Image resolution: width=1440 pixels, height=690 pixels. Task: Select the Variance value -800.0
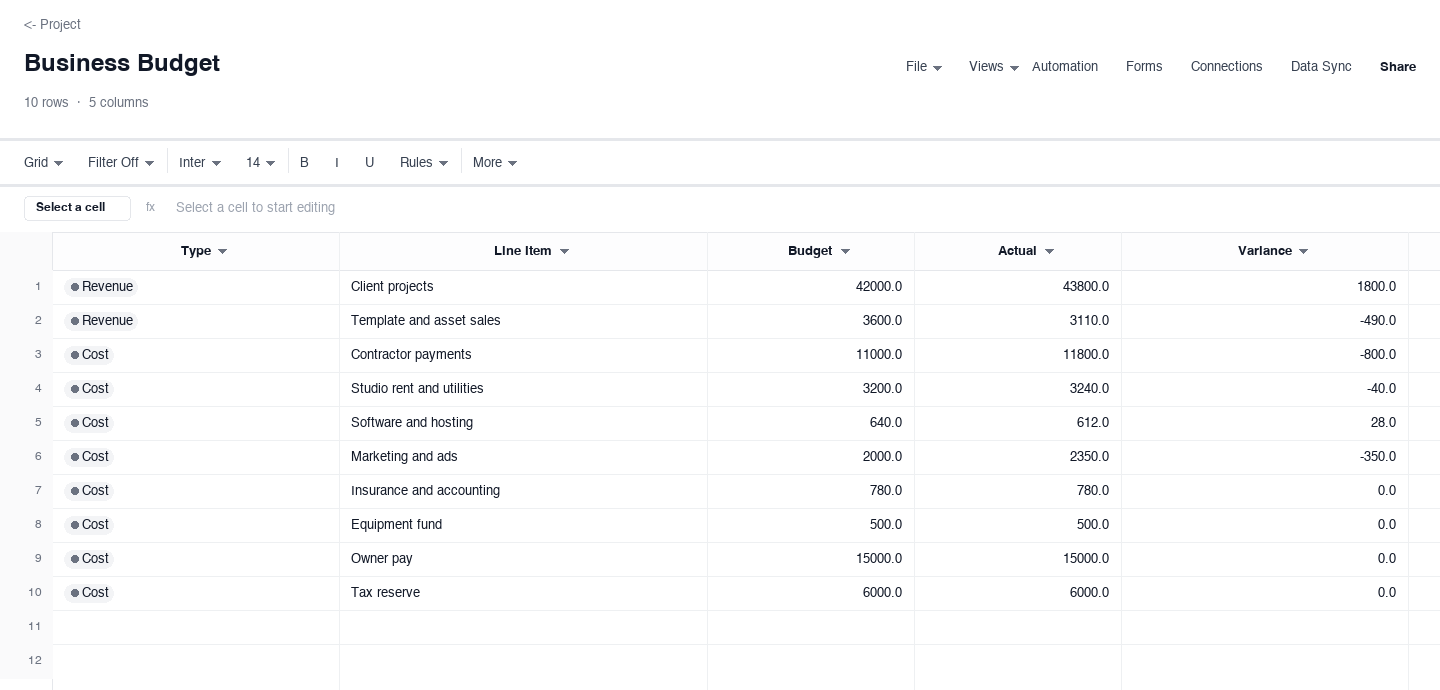tap(1265, 355)
